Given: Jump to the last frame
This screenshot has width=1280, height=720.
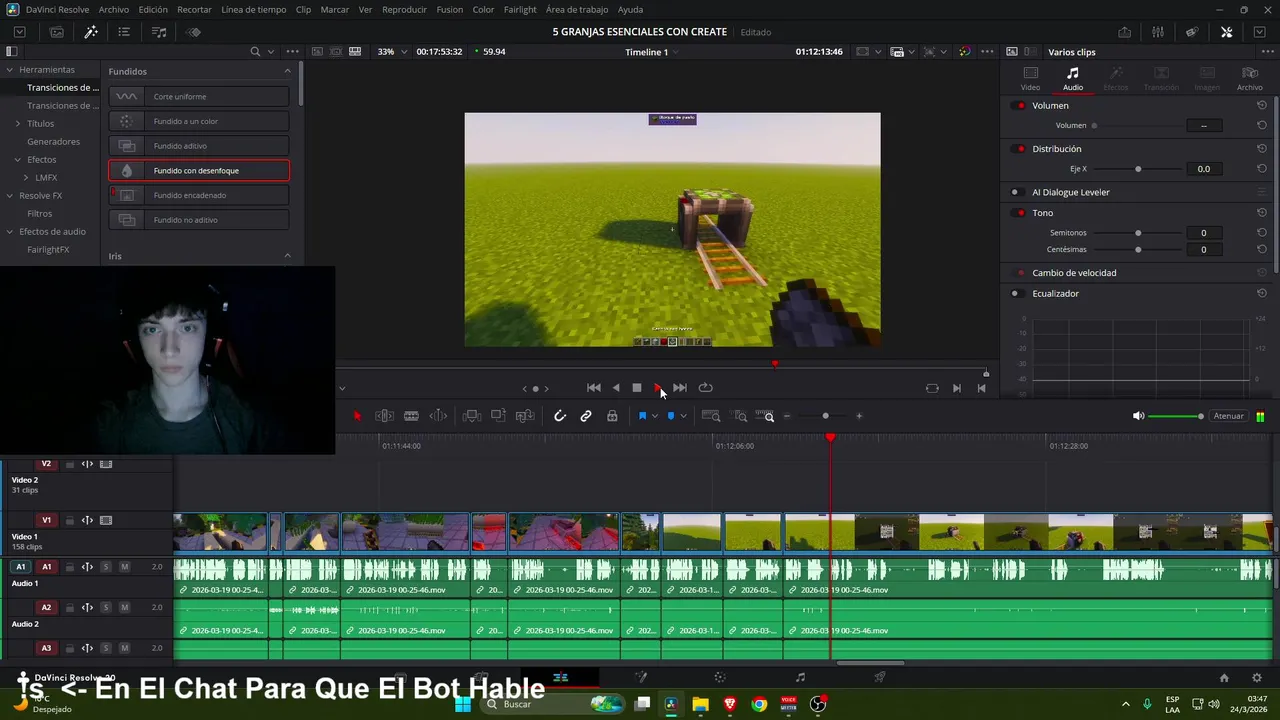Looking at the screenshot, I should click(x=680, y=388).
